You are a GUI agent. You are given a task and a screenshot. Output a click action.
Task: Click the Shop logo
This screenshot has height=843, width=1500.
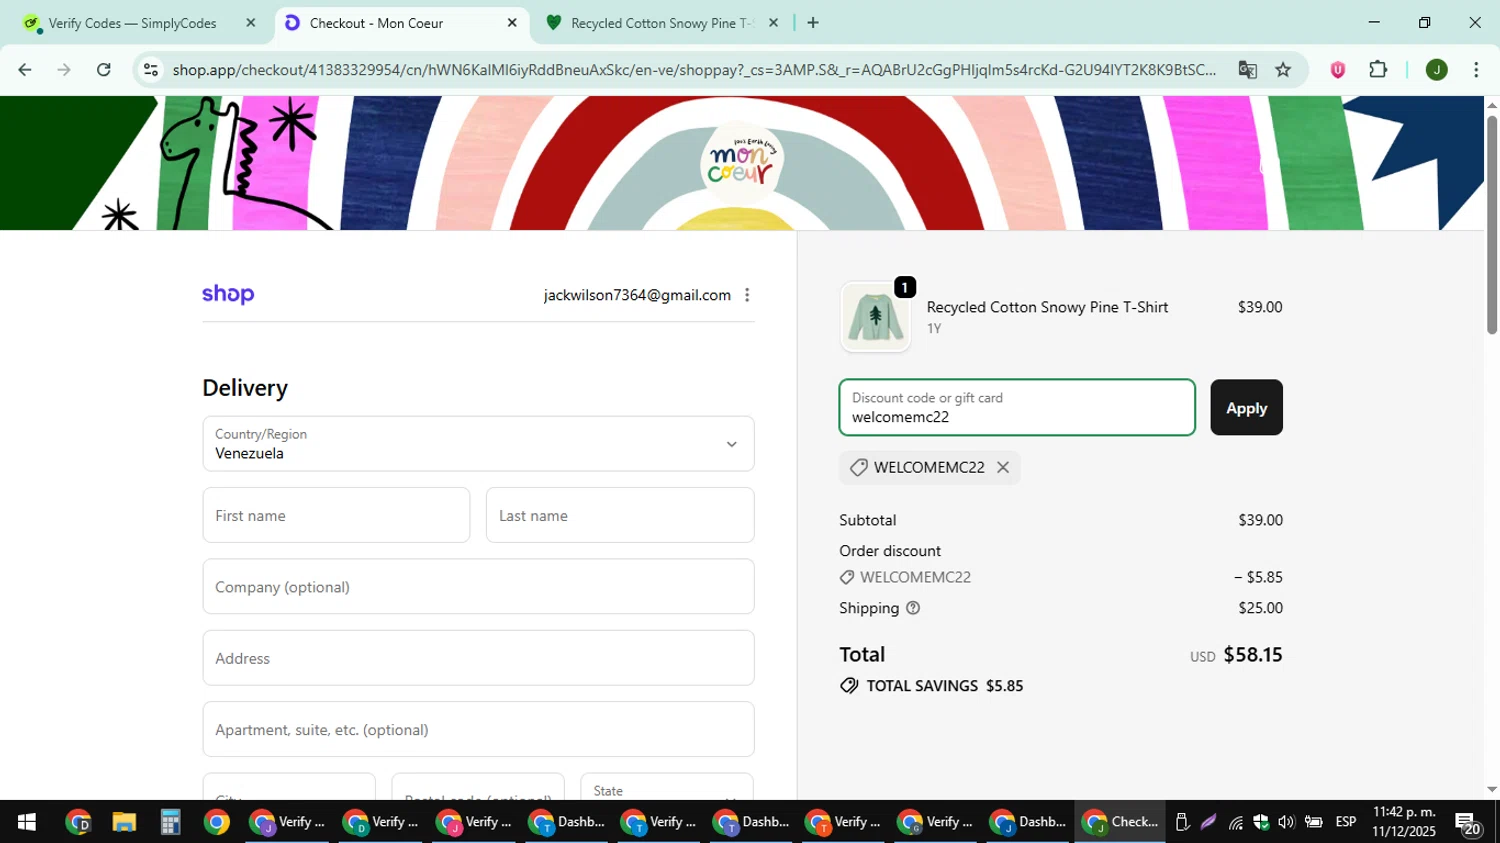[x=228, y=294]
